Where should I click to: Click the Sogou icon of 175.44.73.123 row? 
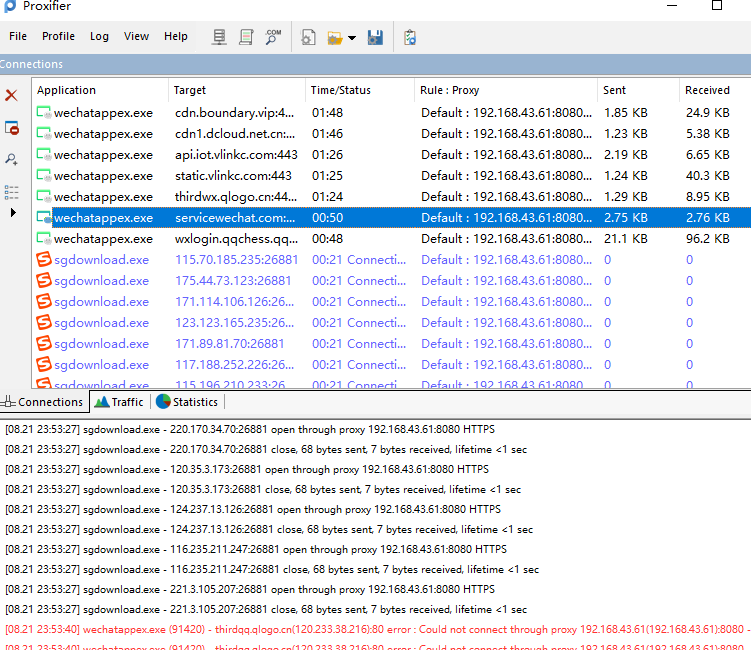[44, 280]
